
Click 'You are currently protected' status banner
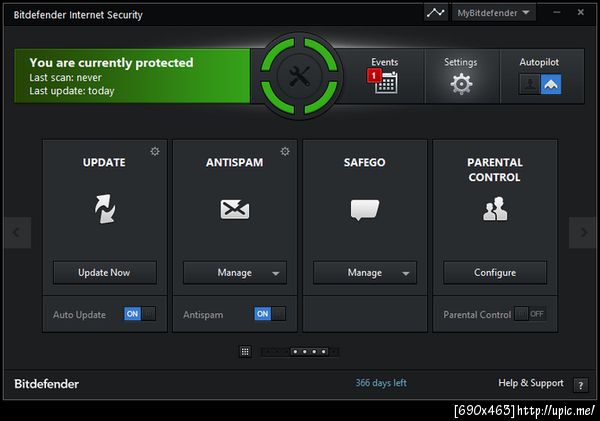[x=132, y=76]
